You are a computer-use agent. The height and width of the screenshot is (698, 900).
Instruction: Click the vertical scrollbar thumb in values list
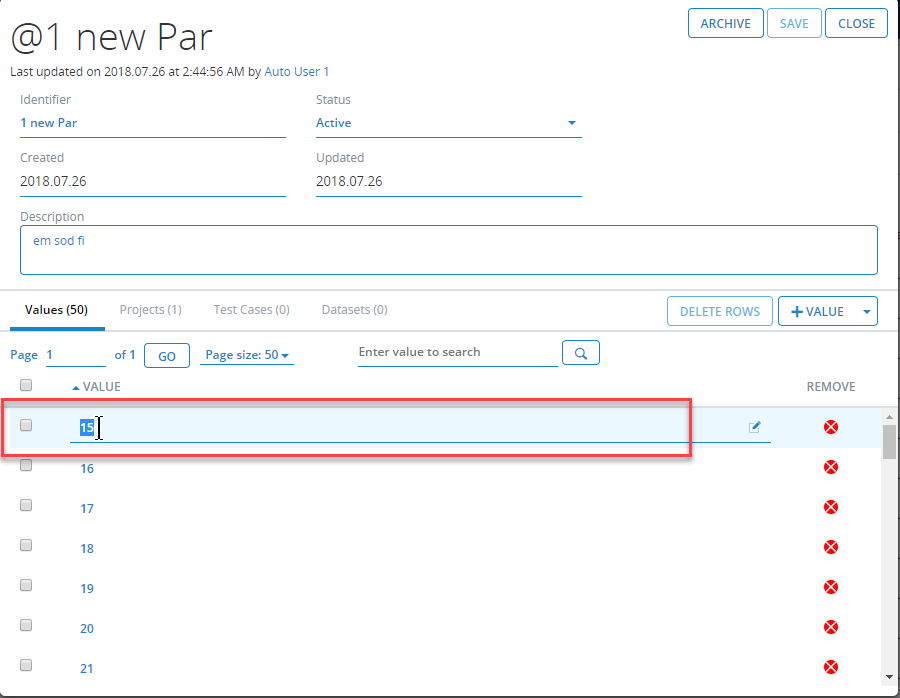click(x=889, y=440)
